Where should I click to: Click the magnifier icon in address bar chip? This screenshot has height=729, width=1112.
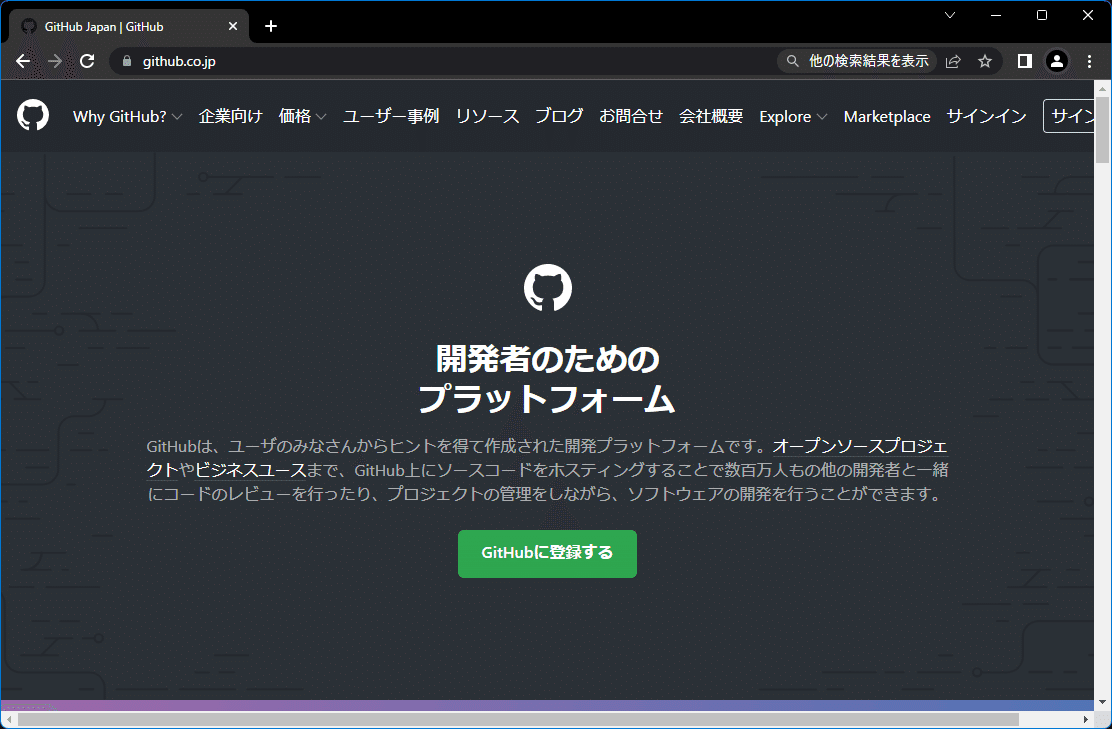[793, 61]
